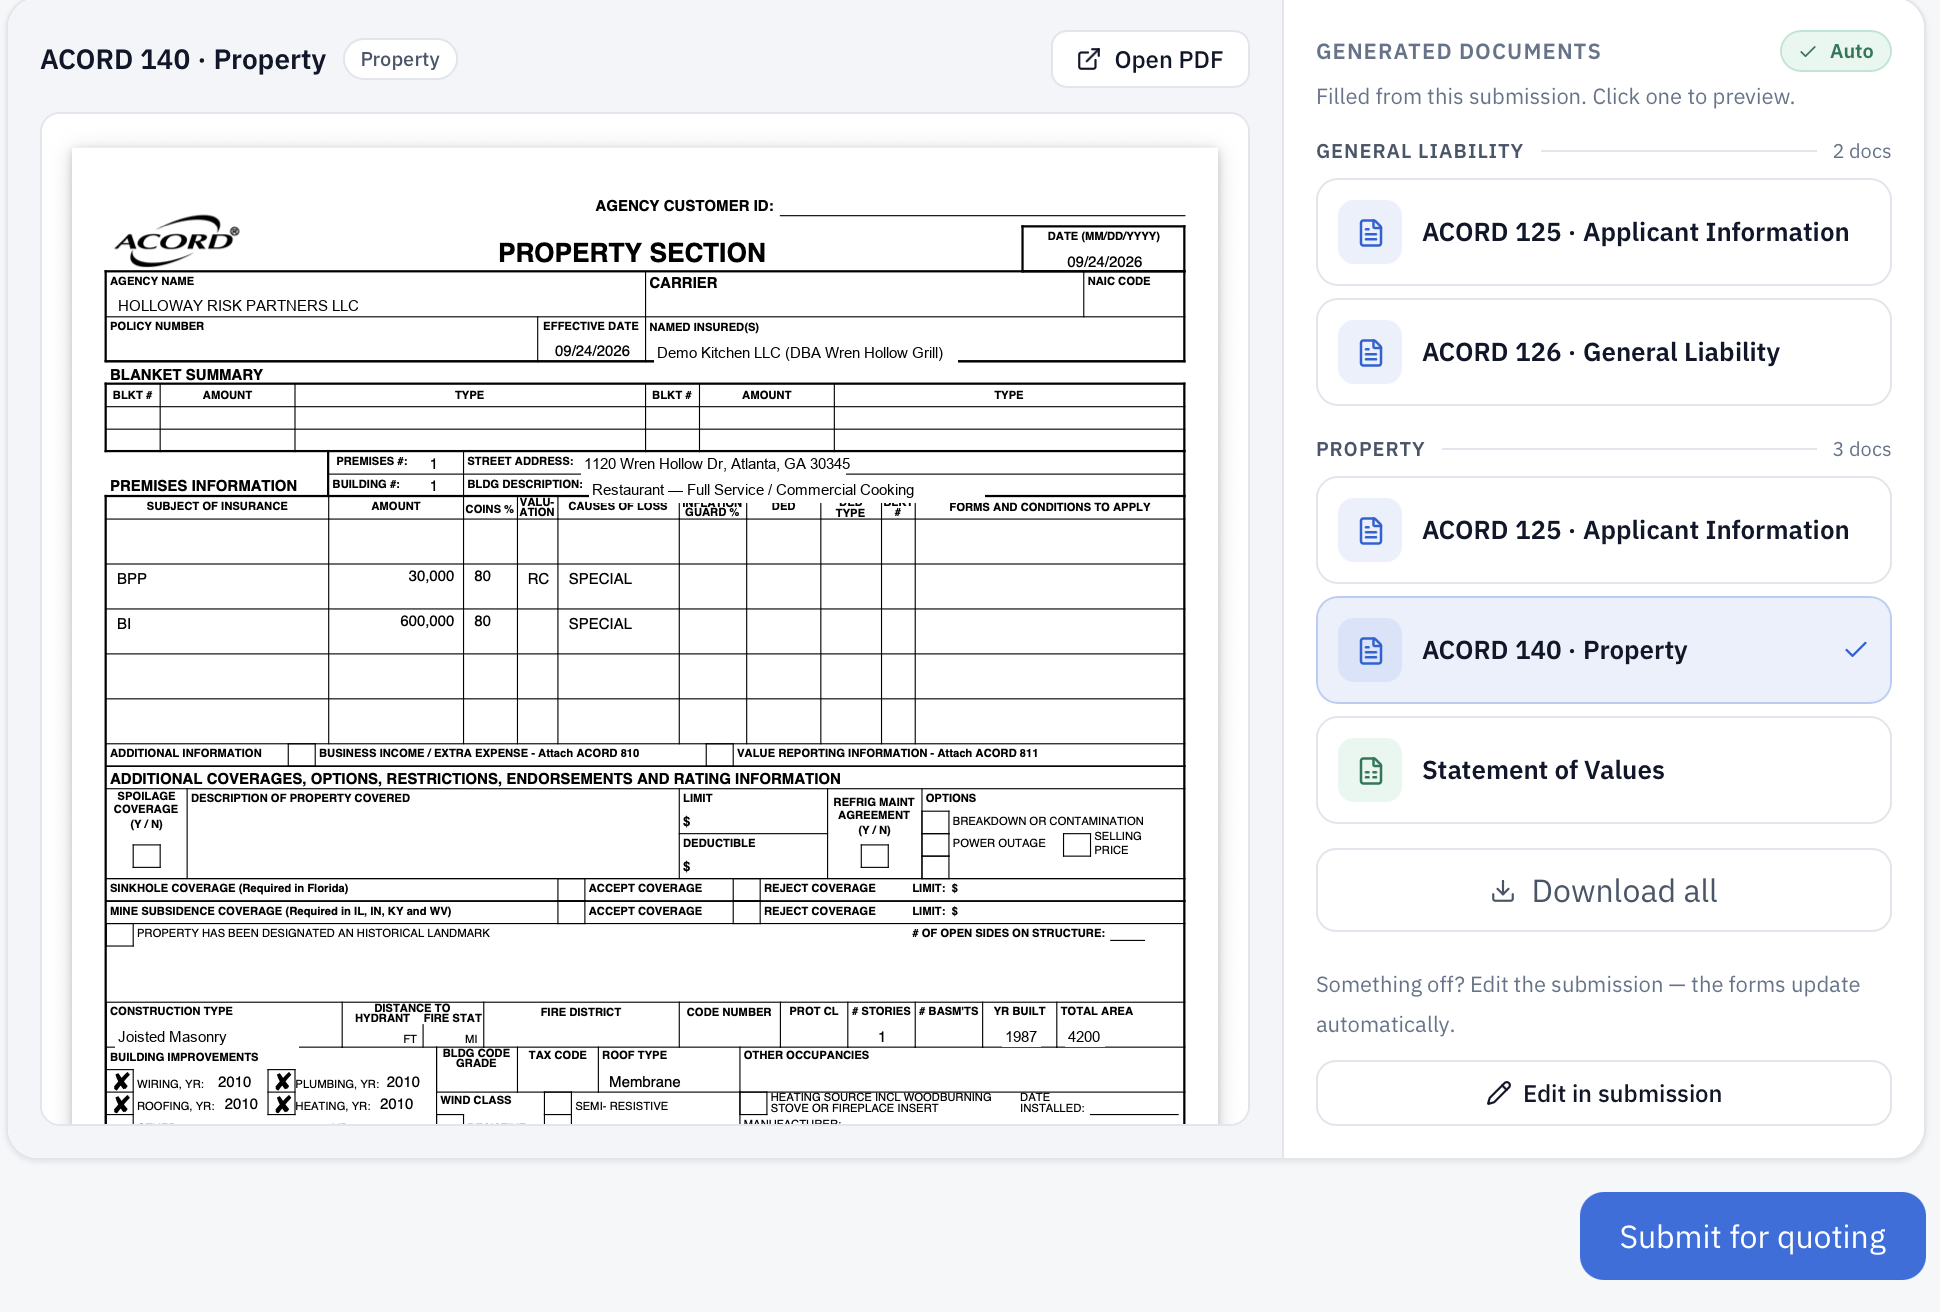Click Download all button
1940x1312 pixels.
(x=1603, y=890)
